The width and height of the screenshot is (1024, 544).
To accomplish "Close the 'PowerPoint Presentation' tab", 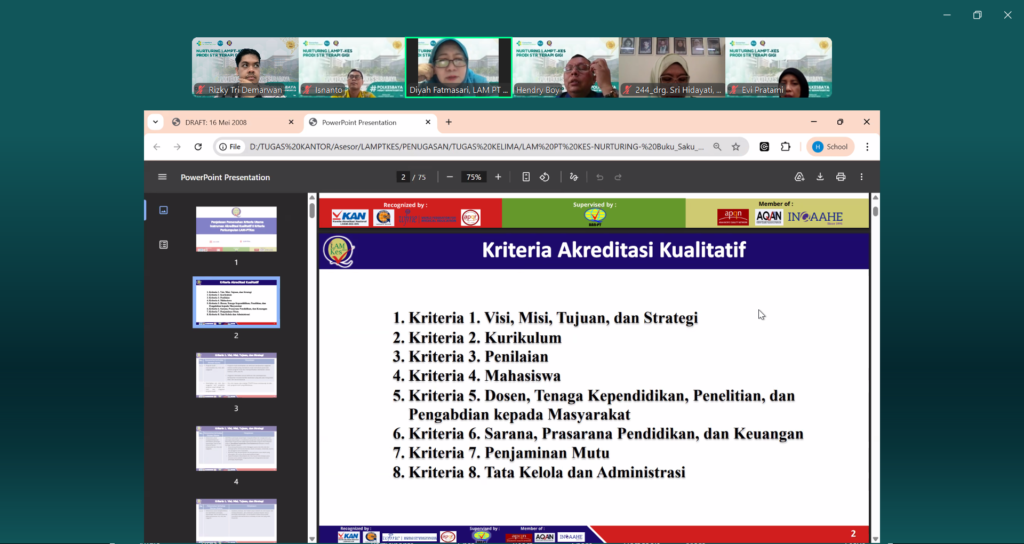I will [x=428, y=122].
